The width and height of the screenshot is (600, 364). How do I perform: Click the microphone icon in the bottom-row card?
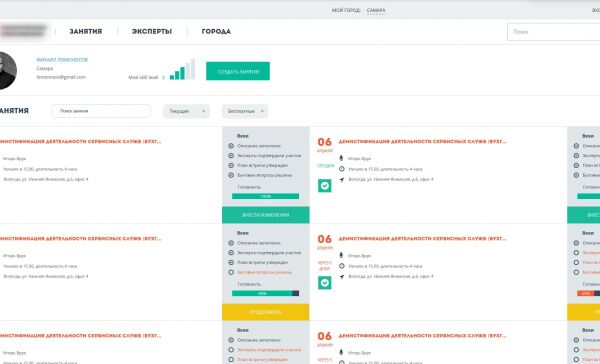point(341,352)
